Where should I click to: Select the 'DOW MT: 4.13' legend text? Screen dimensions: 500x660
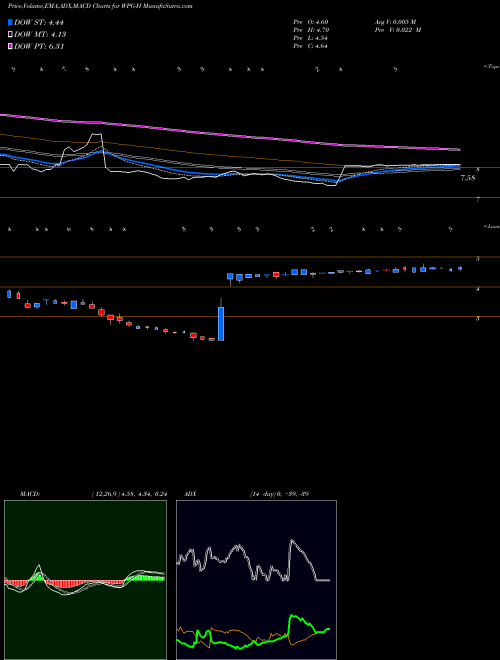40,35
